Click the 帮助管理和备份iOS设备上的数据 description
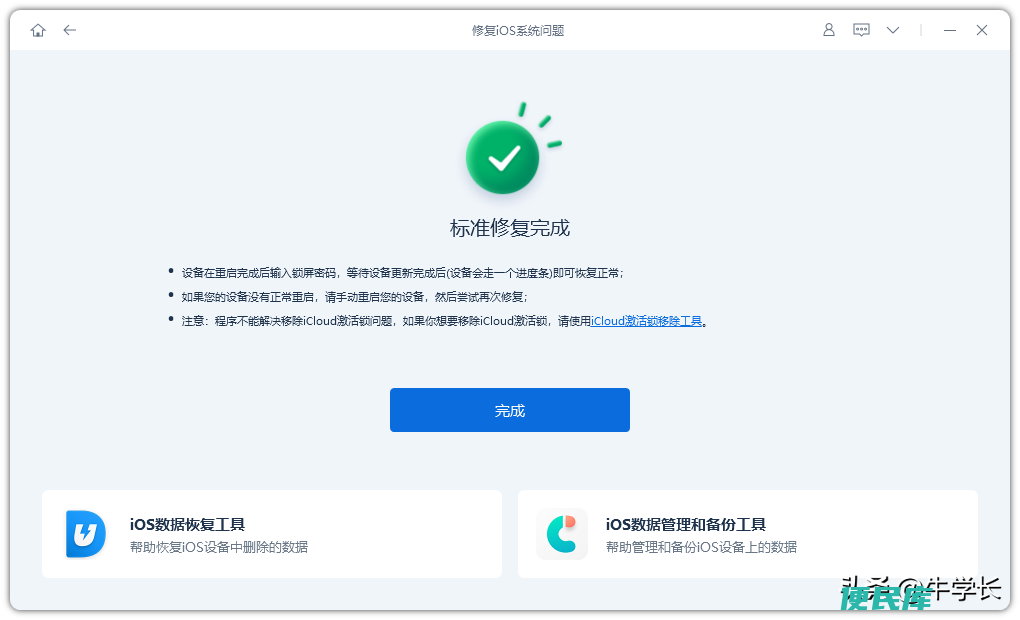Screen dimensions: 1020x620 [x=701, y=547]
